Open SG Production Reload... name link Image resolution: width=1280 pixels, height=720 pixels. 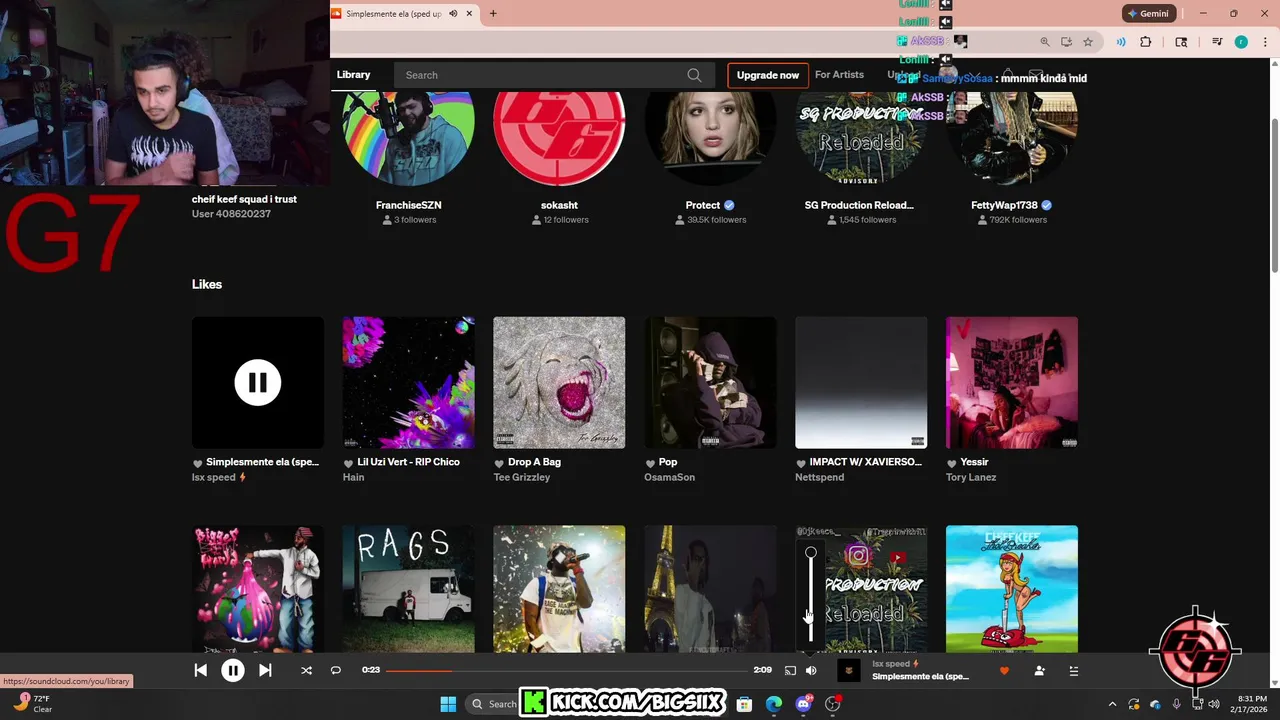click(x=859, y=205)
